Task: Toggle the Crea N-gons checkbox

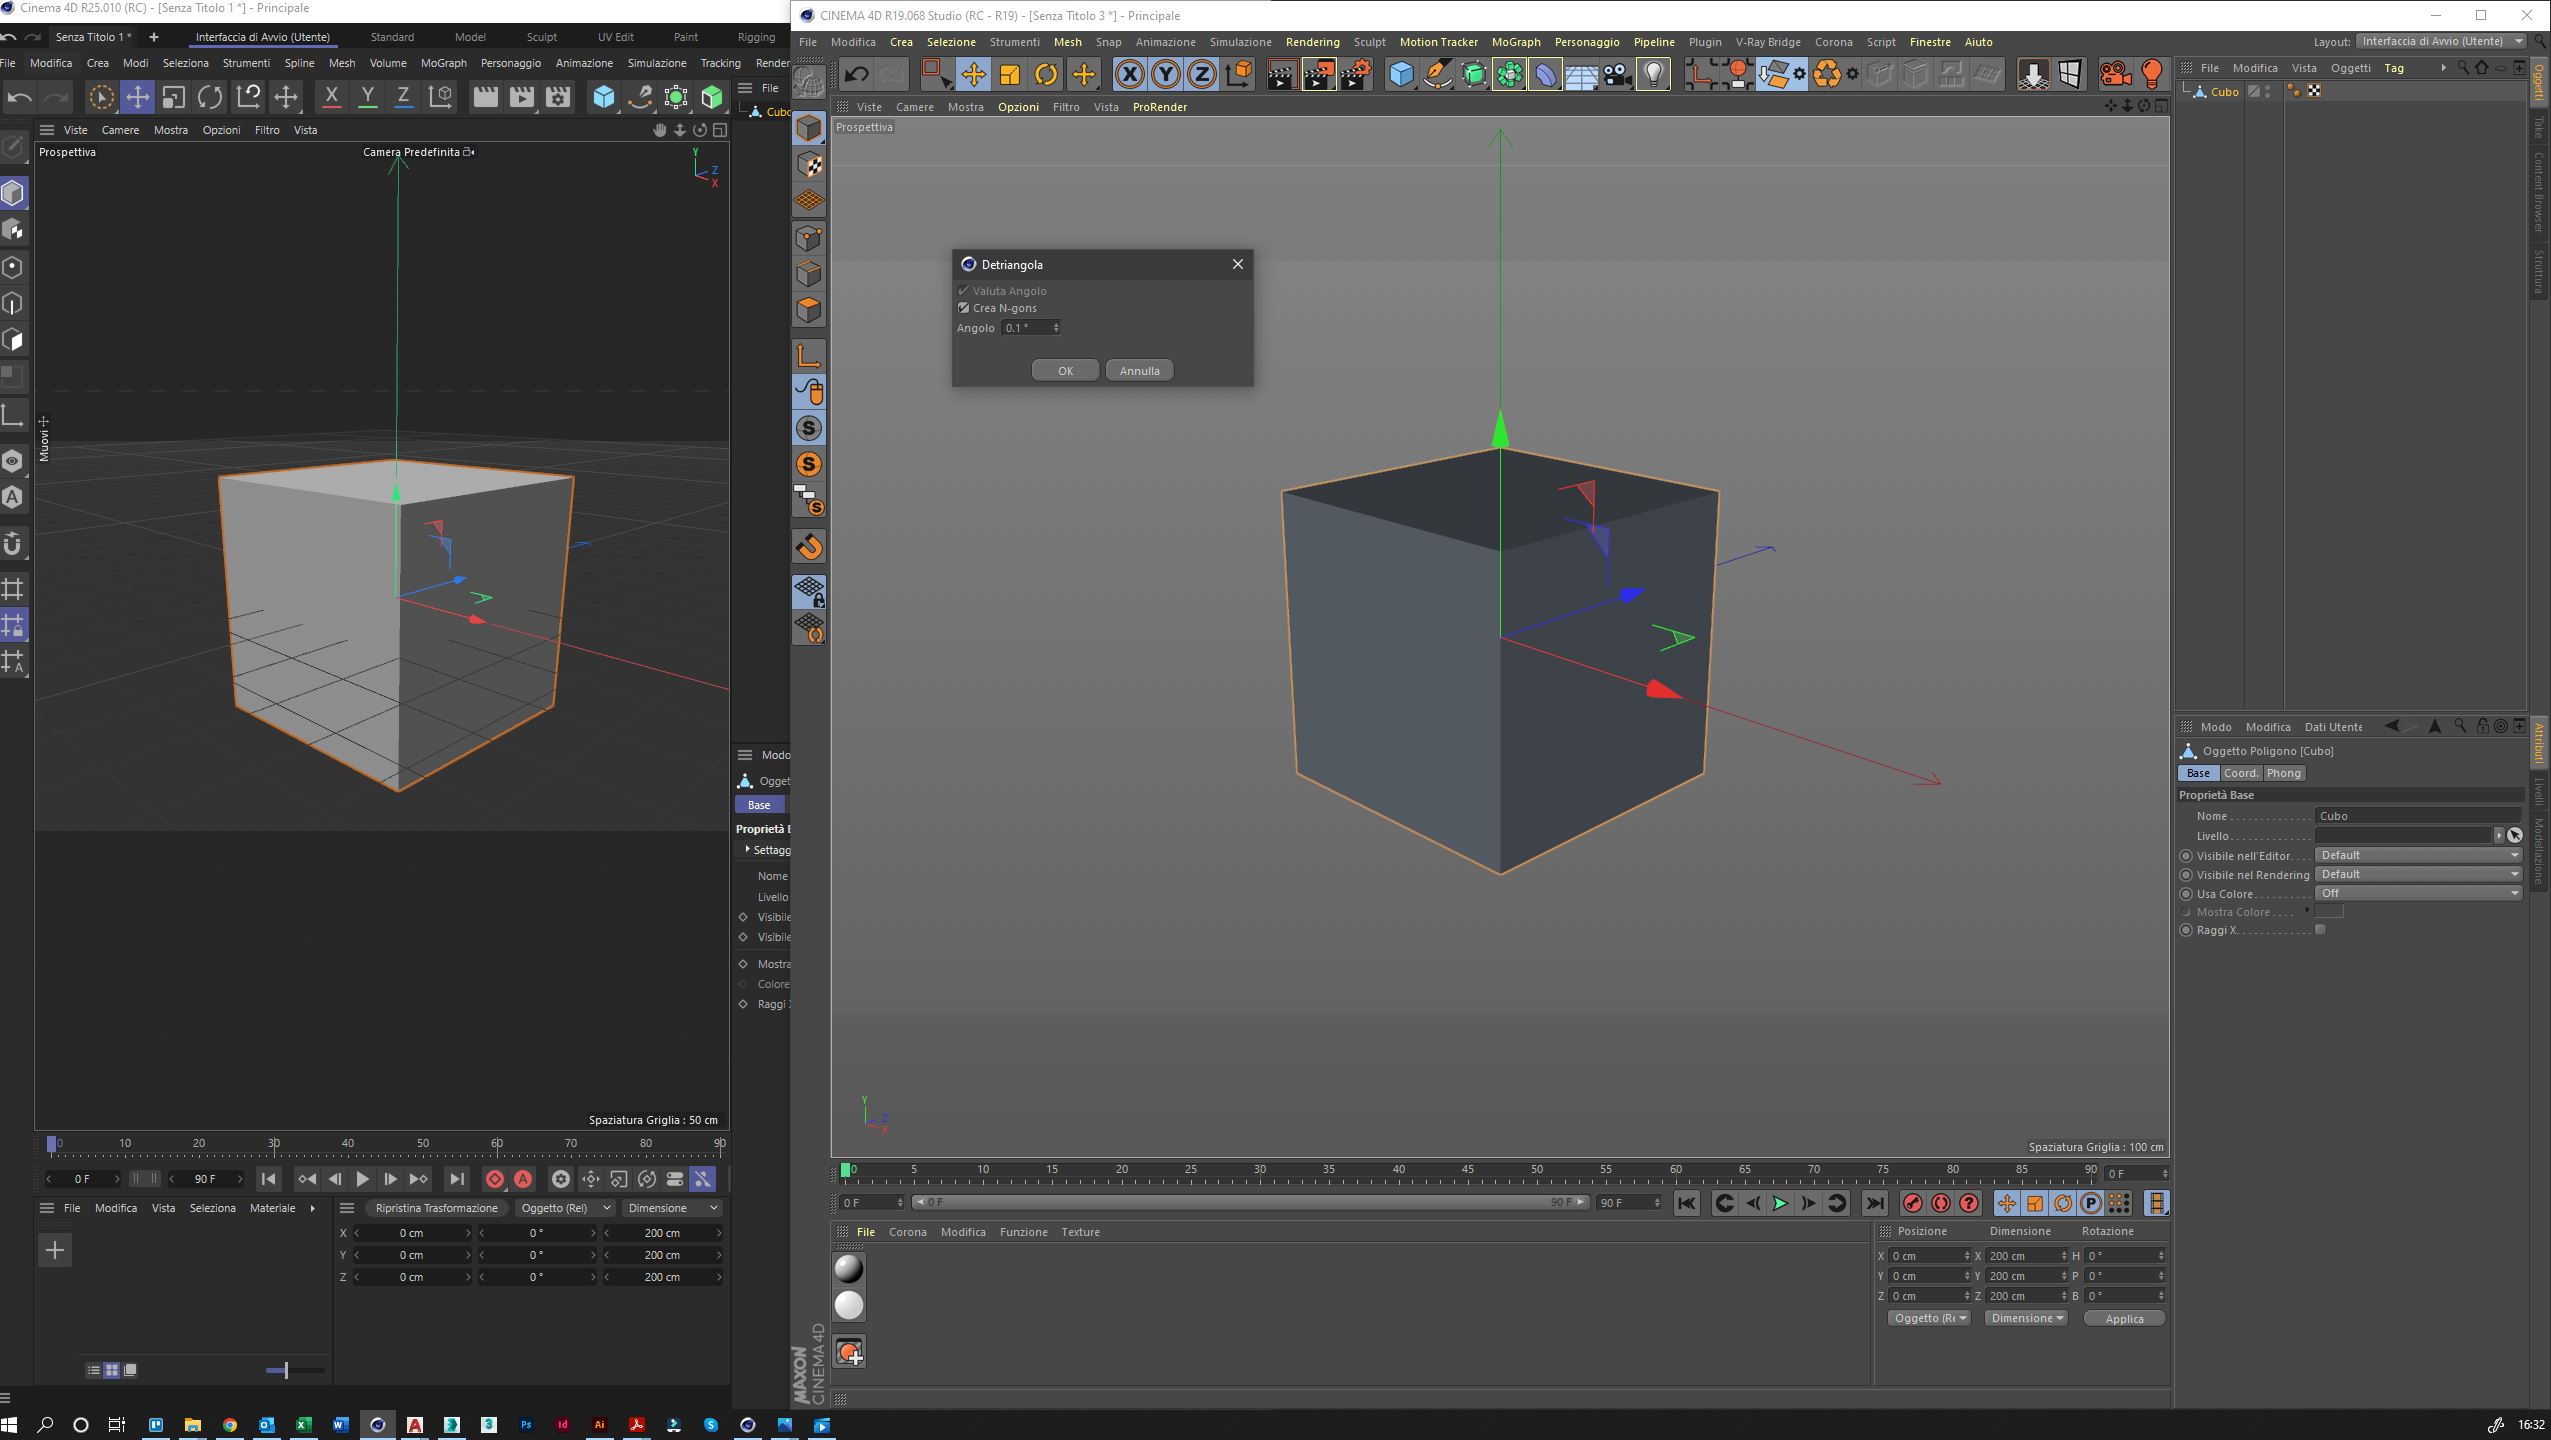Action: (x=964, y=308)
